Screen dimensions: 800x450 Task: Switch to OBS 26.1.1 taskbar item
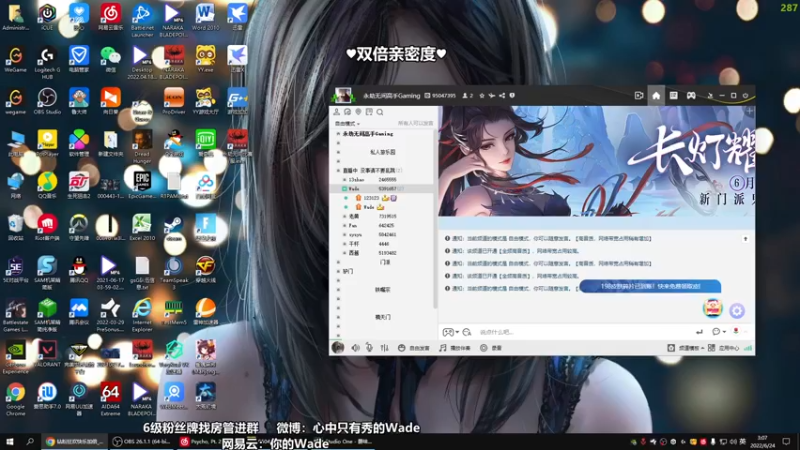(140, 441)
